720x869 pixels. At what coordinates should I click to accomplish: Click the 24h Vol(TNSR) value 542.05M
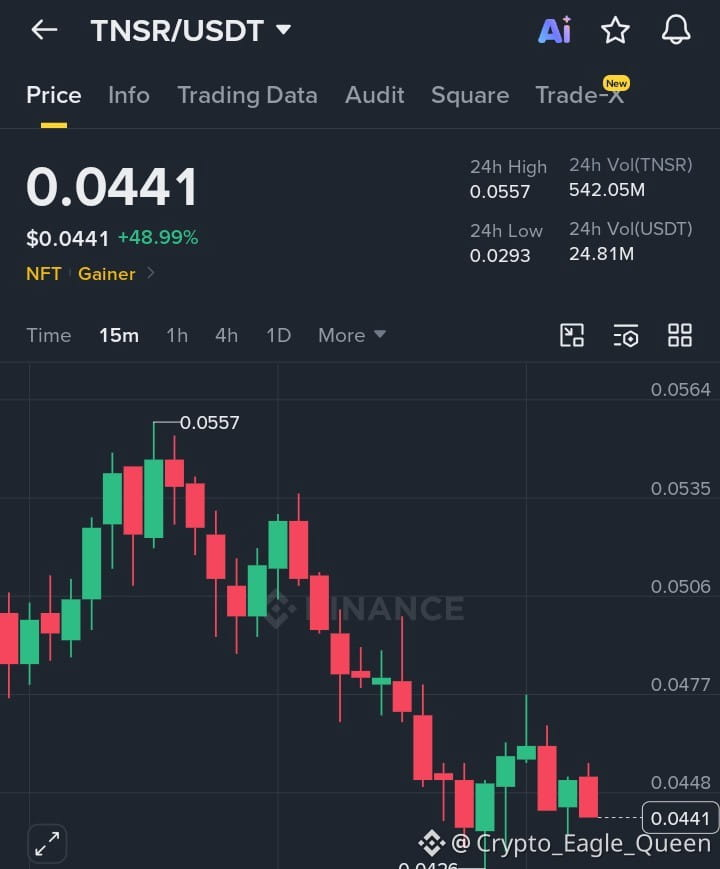point(607,190)
